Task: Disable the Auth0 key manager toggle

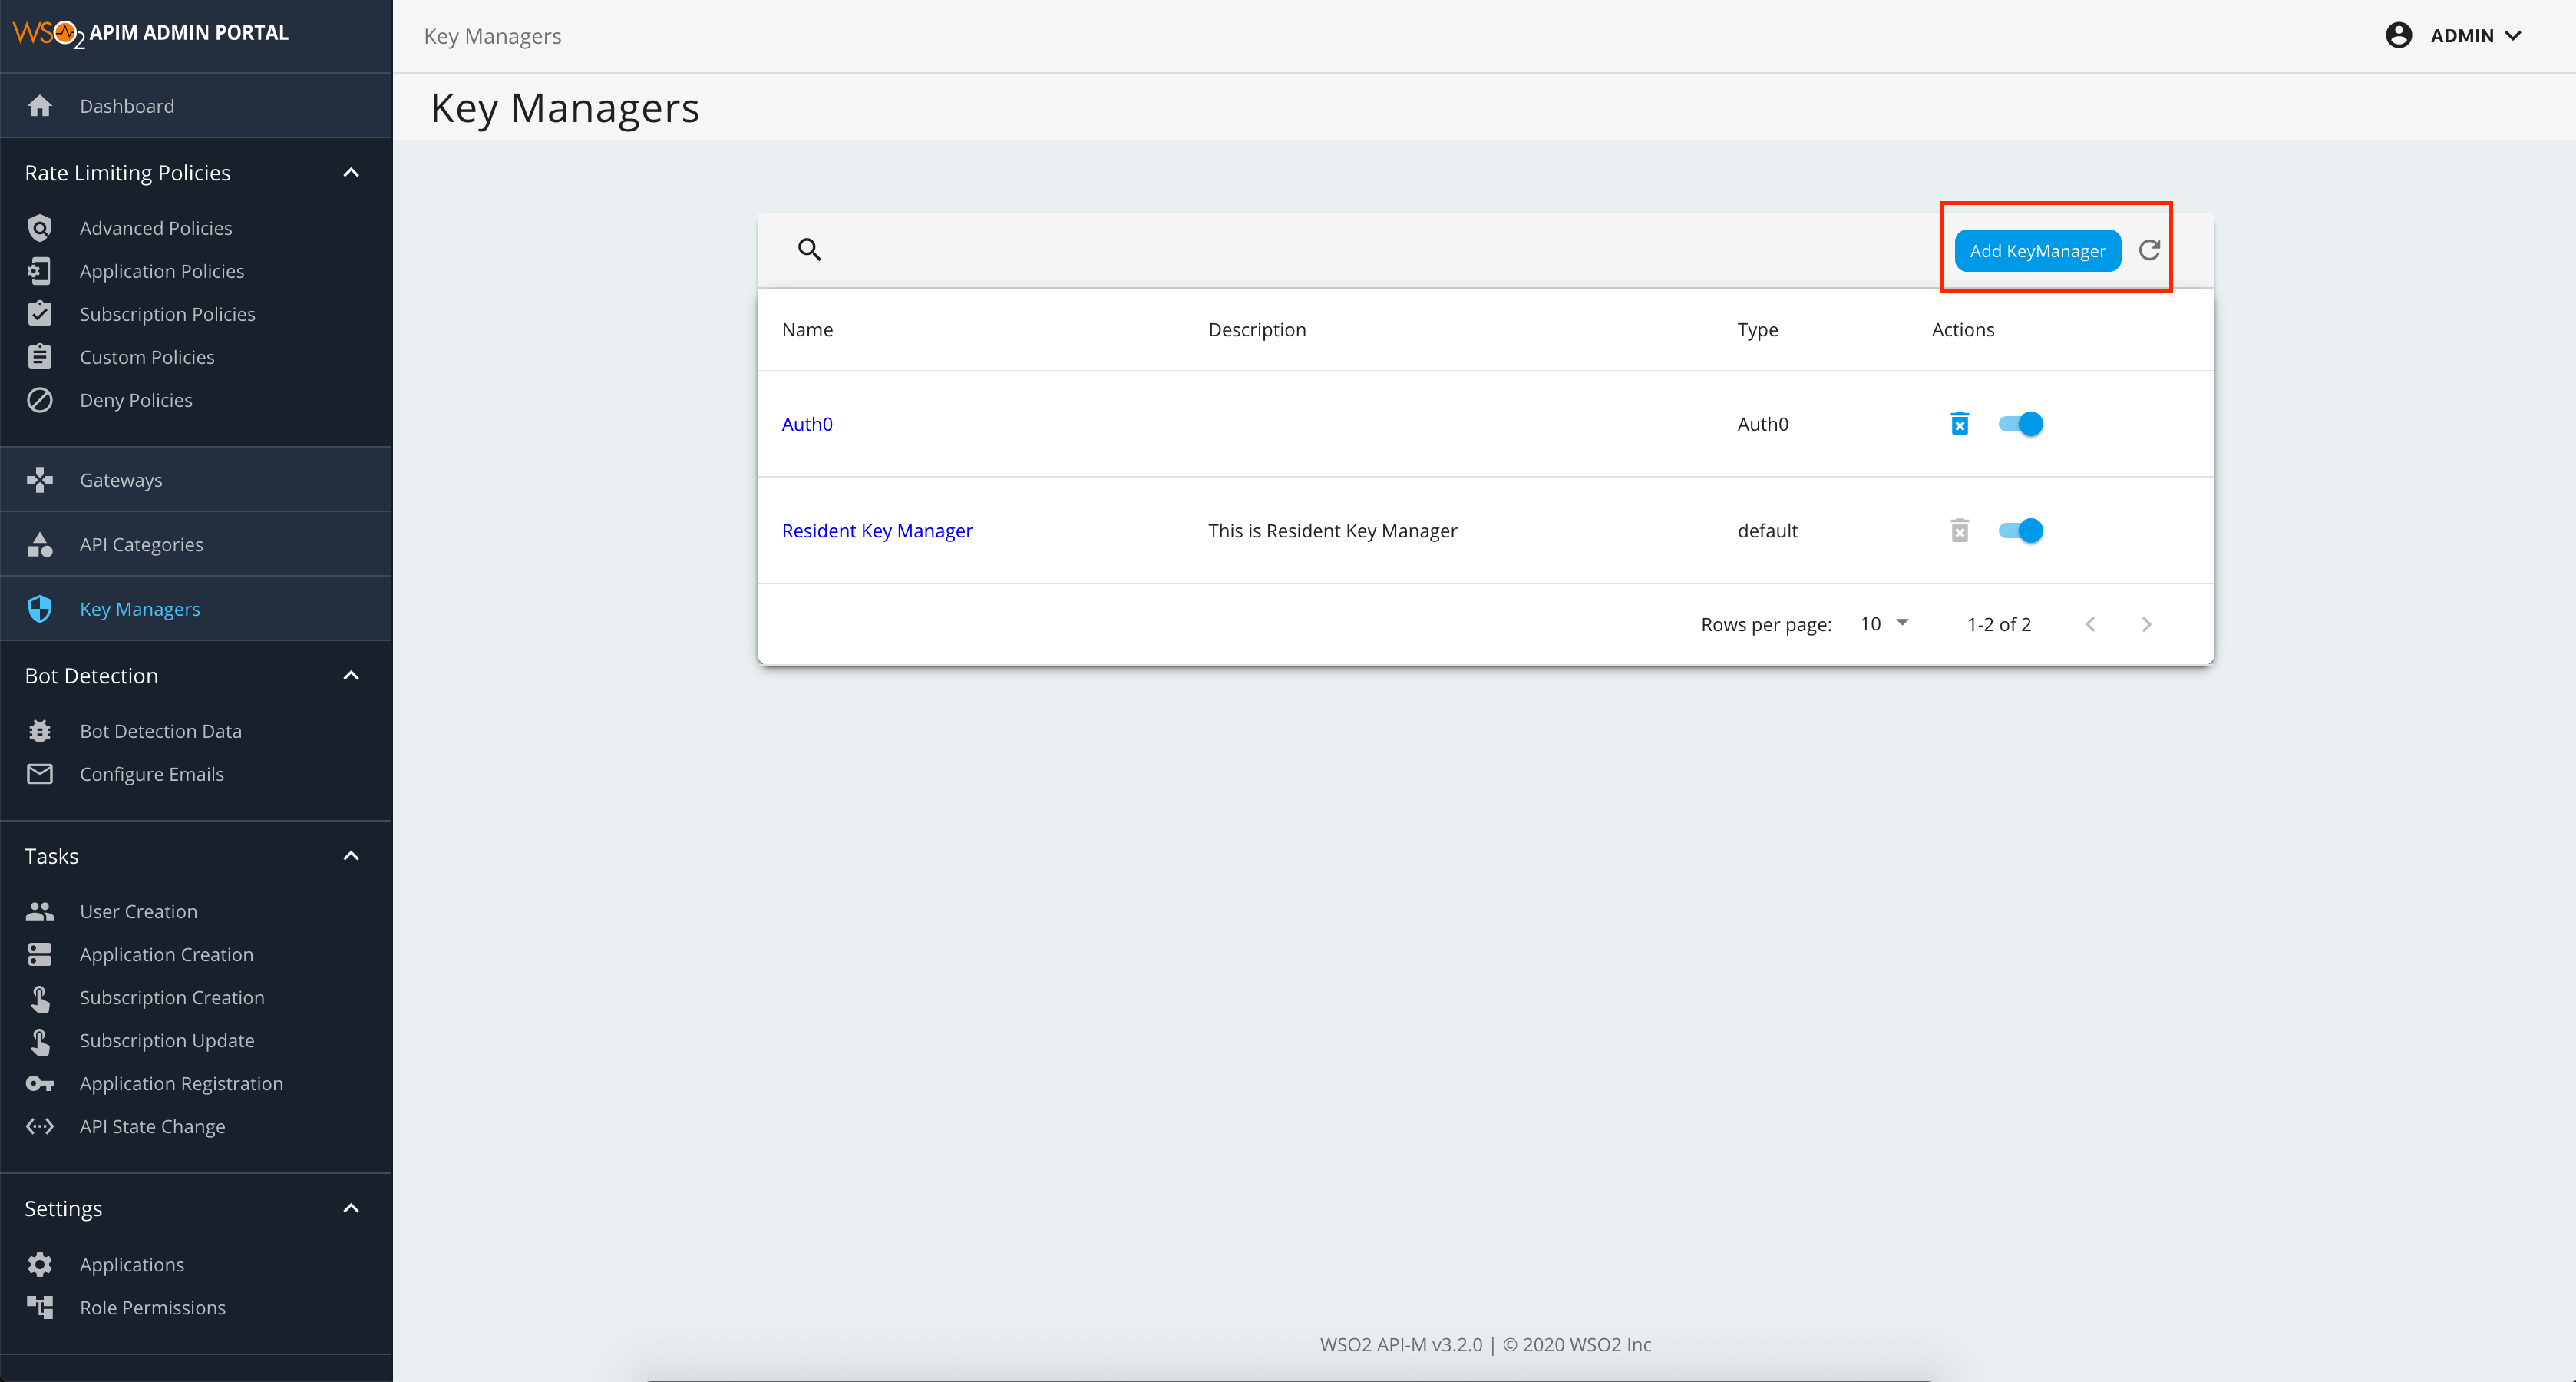Action: click(x=2020, y=424)
